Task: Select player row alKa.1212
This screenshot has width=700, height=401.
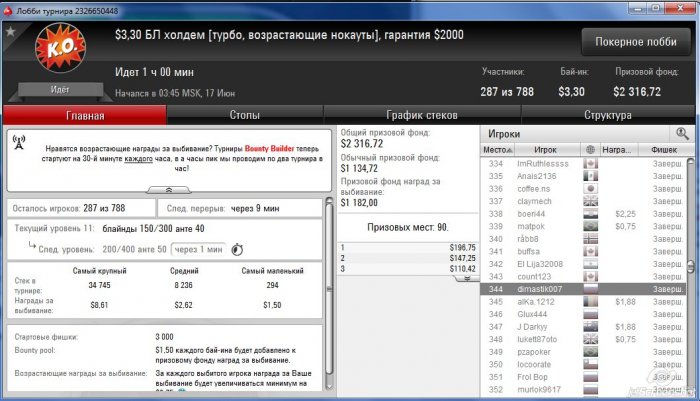Action: [583, 301]
